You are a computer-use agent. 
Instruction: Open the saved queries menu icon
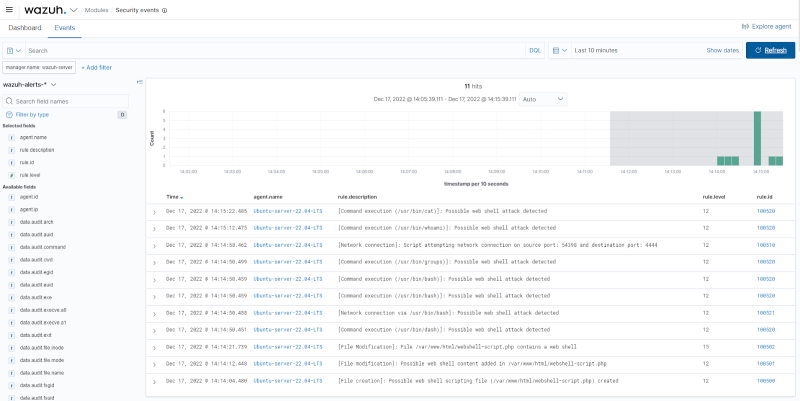pos(12,50)
